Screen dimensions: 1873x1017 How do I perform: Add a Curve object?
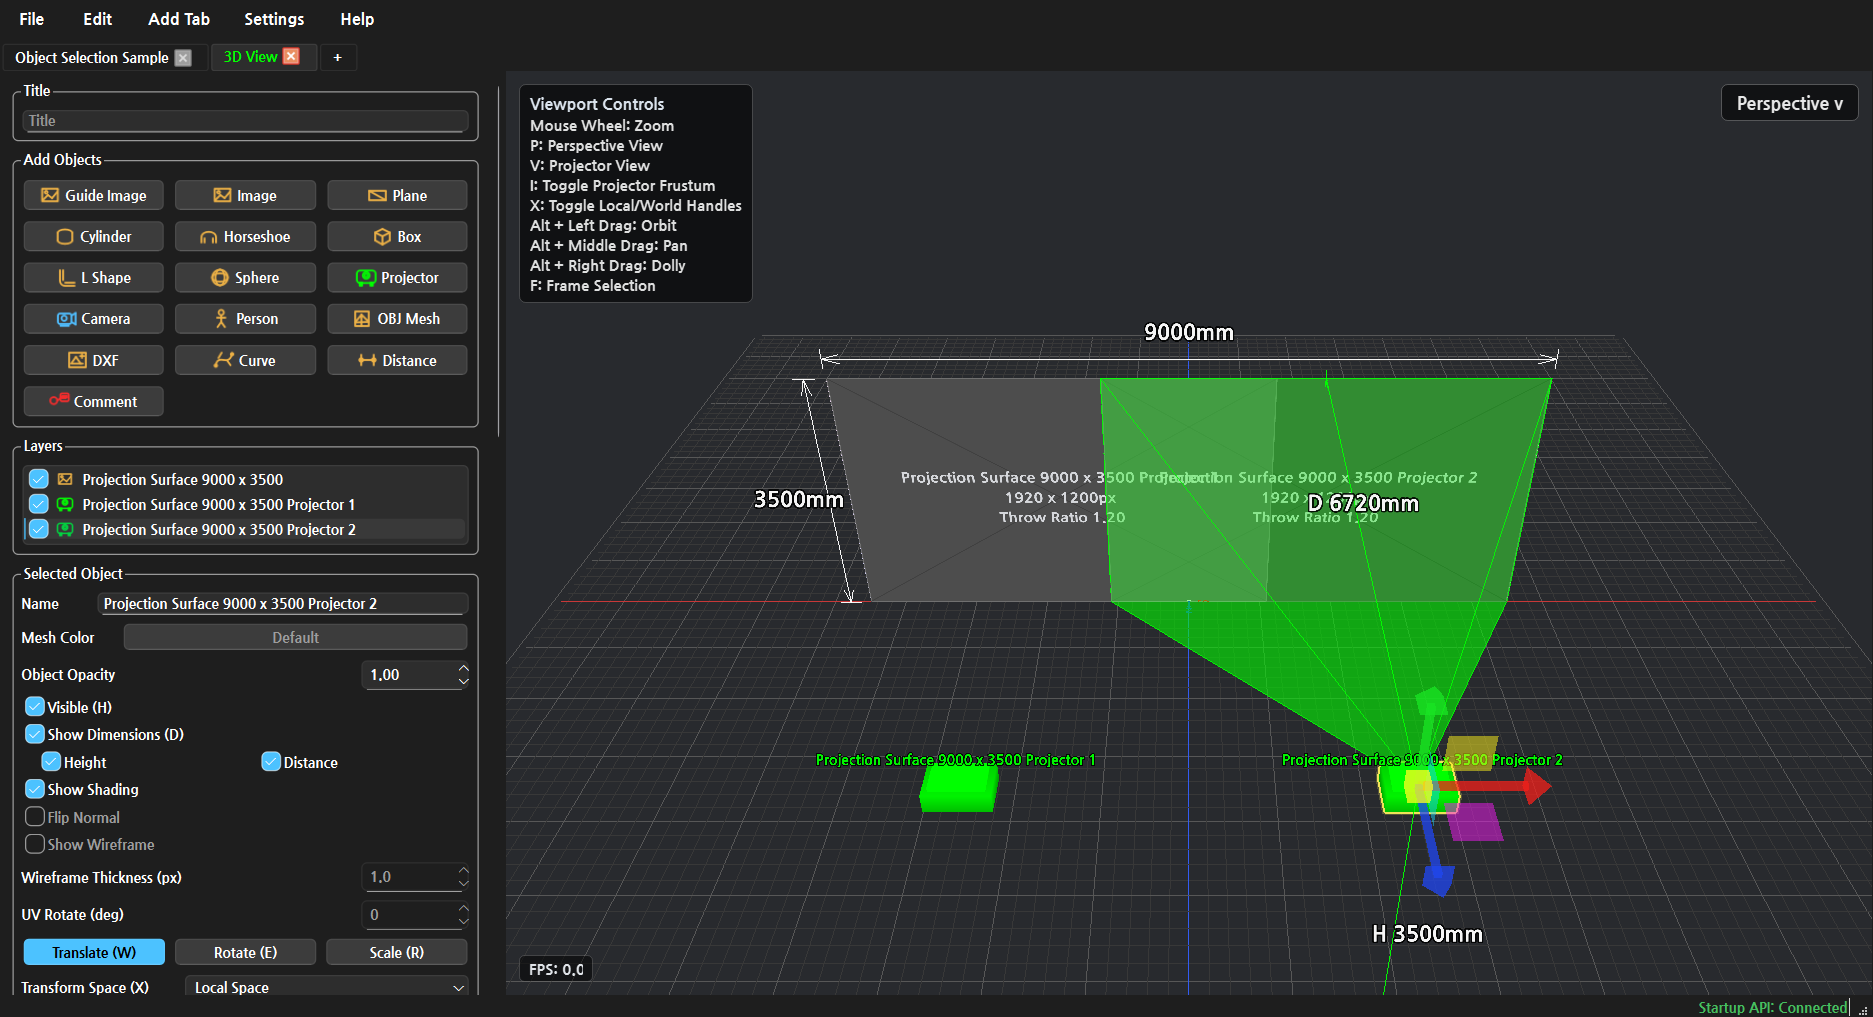[245, 360]
